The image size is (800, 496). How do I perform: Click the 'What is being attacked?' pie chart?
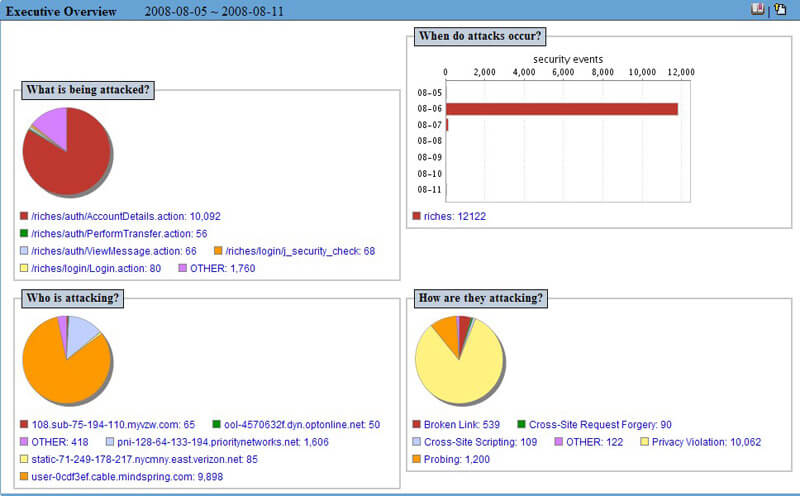point(67,152)
